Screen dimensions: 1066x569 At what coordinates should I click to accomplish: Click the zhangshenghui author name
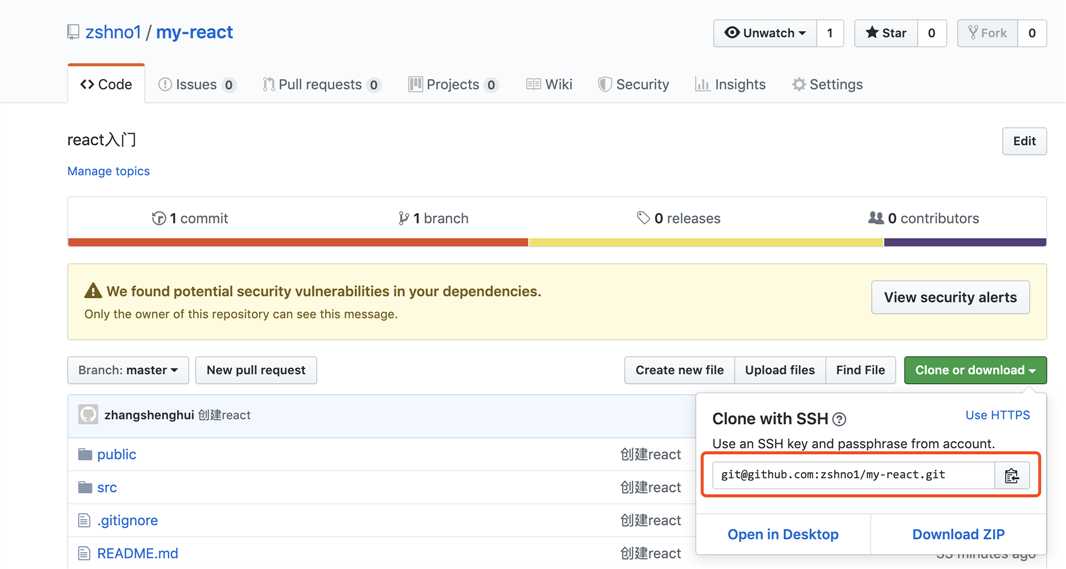pos(149,415)
